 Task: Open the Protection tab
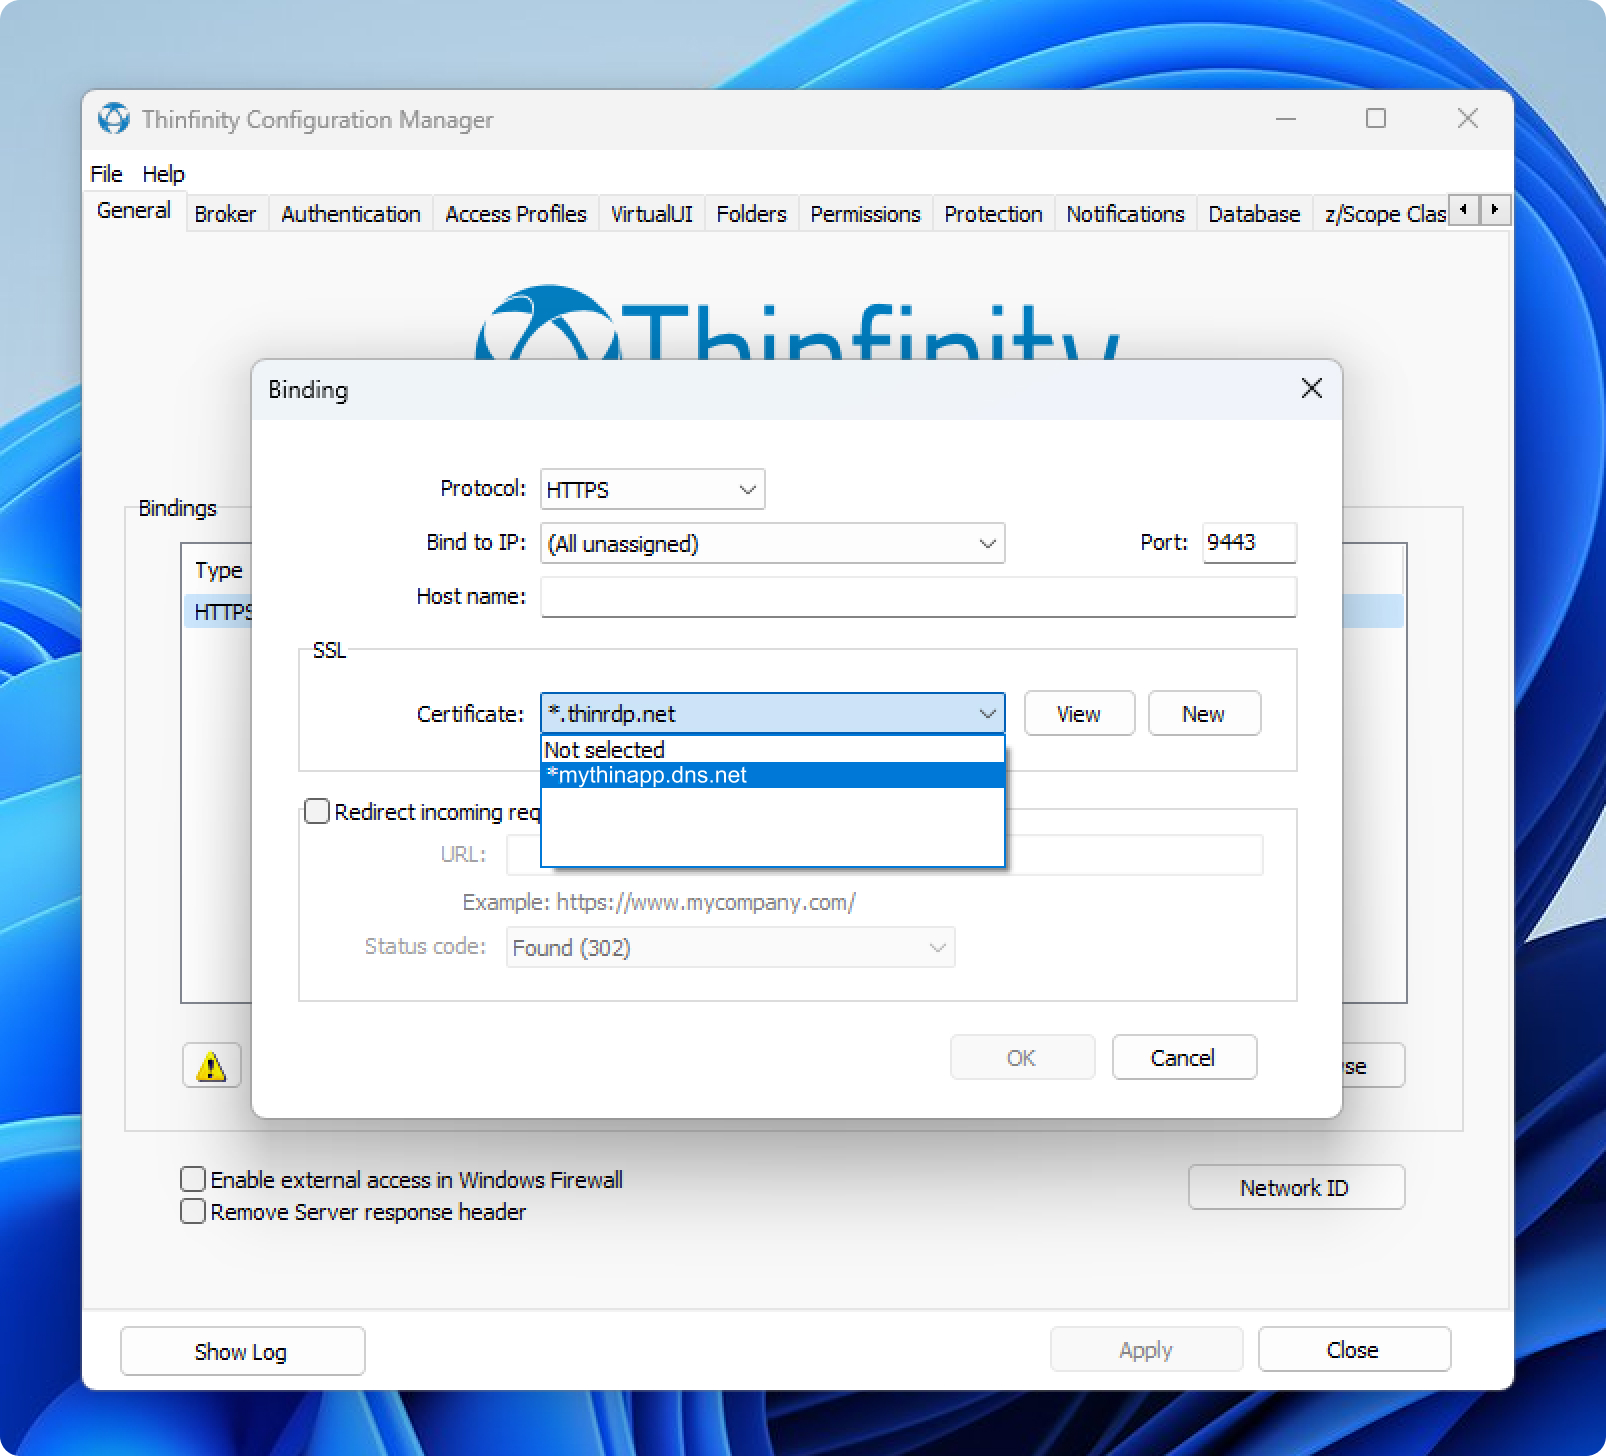pyautogui.click(x=993, y=214)
